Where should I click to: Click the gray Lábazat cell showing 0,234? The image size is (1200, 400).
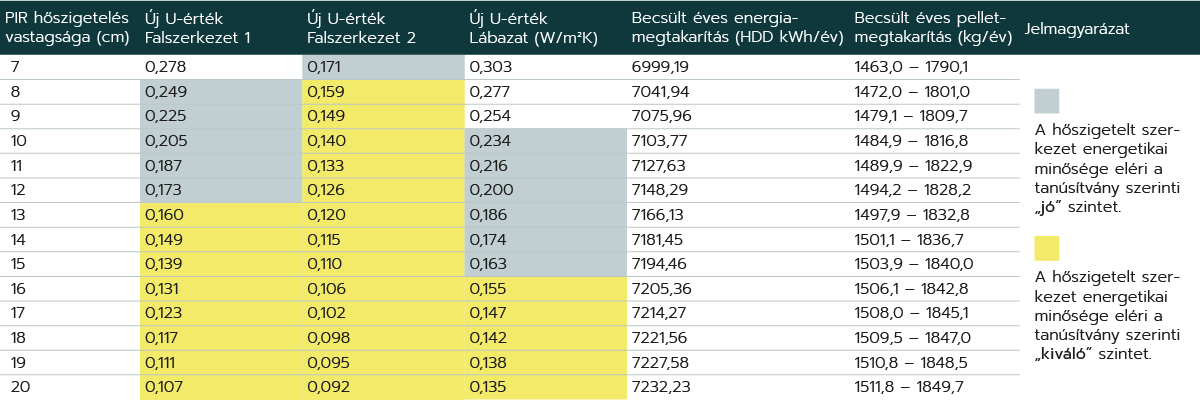[x=545, y=141]
